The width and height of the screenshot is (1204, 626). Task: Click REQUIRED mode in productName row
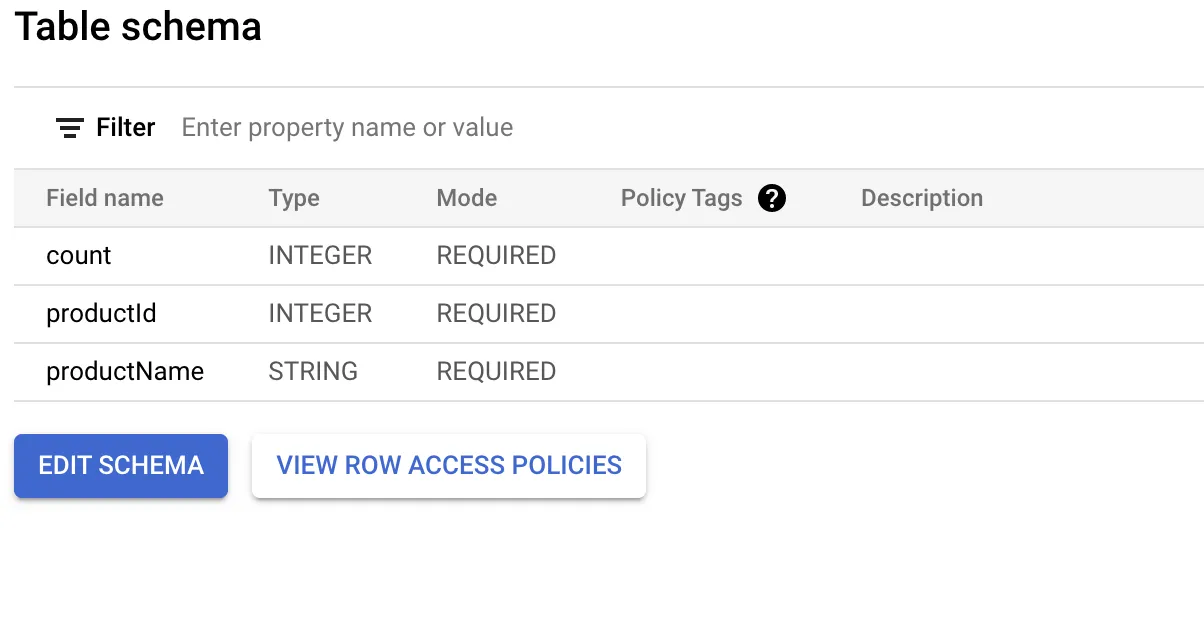[x=496, y=372]
